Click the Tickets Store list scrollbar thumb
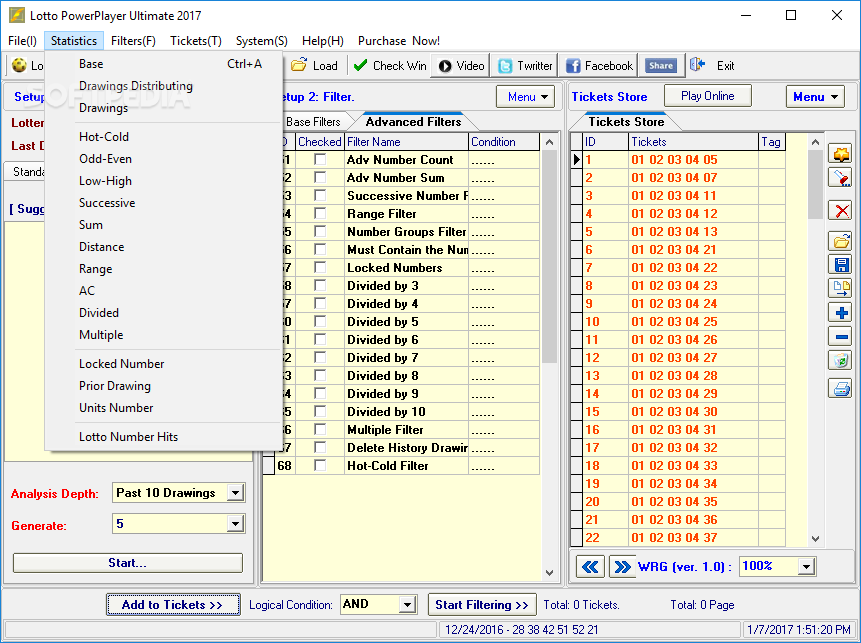Viewport: 861px width, 643px height. tap(815, 184)
